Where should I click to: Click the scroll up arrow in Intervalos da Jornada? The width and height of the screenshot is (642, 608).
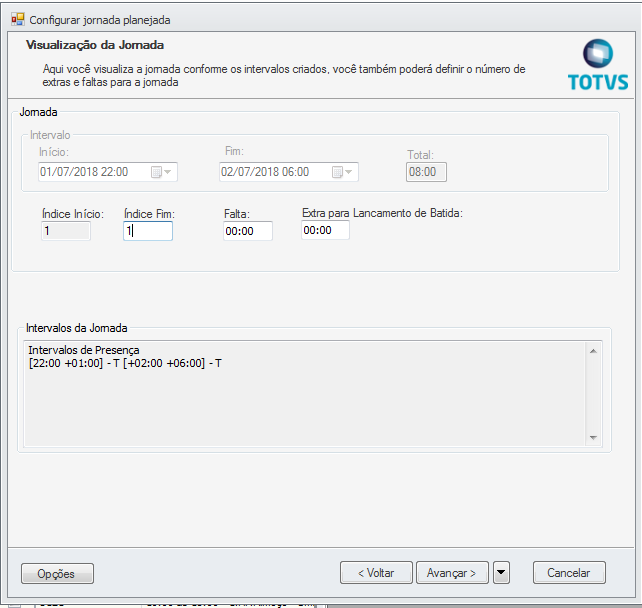(593, 351)
